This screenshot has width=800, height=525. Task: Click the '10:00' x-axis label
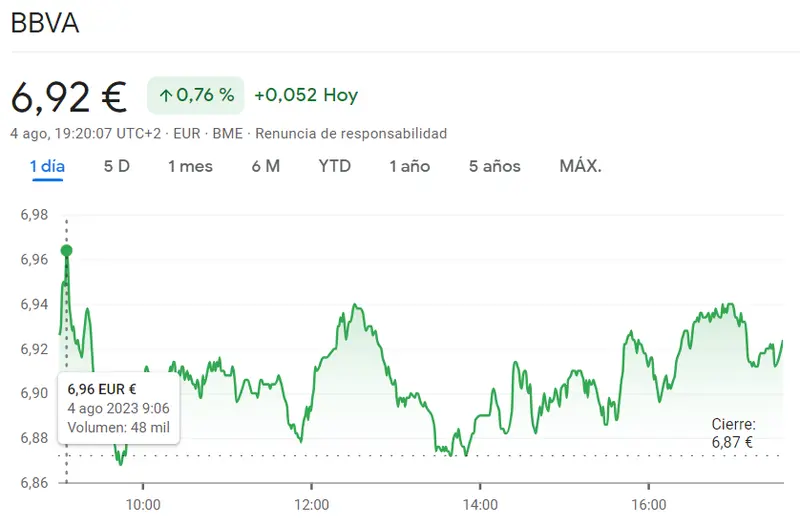point(143,505)
